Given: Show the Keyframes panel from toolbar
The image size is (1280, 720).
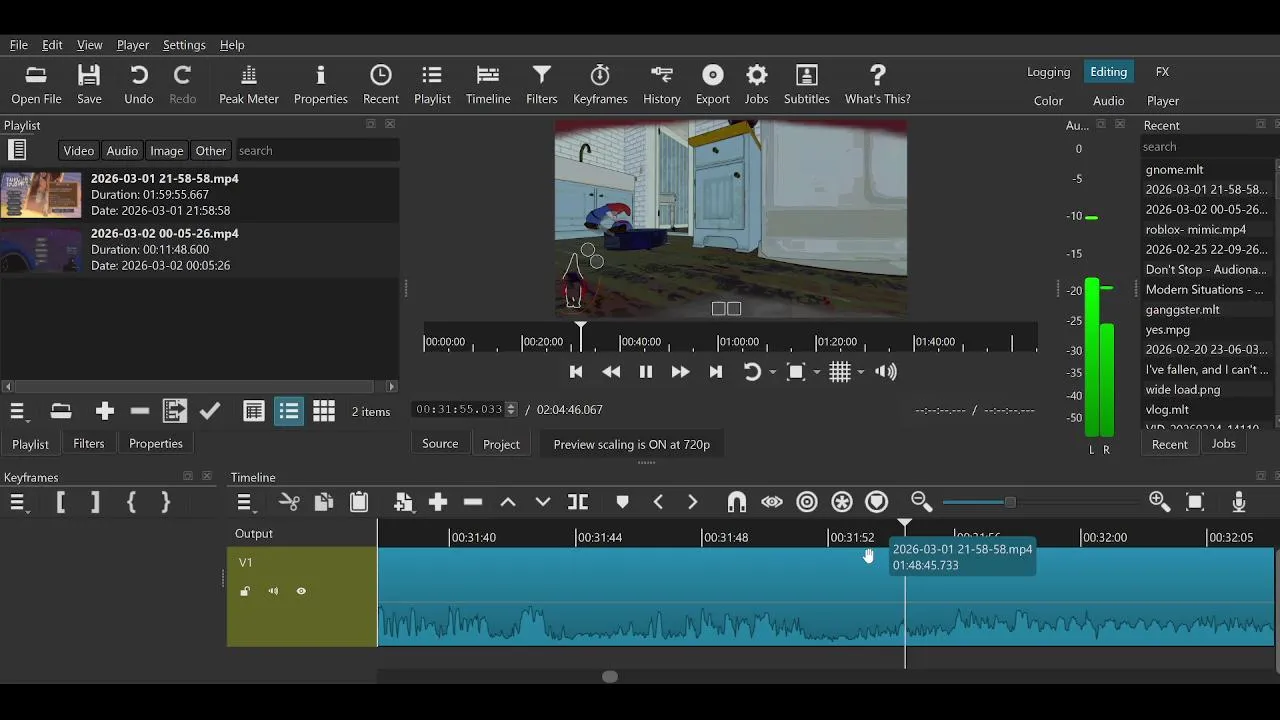Looking at the screenshot, I should pos(600,84).
